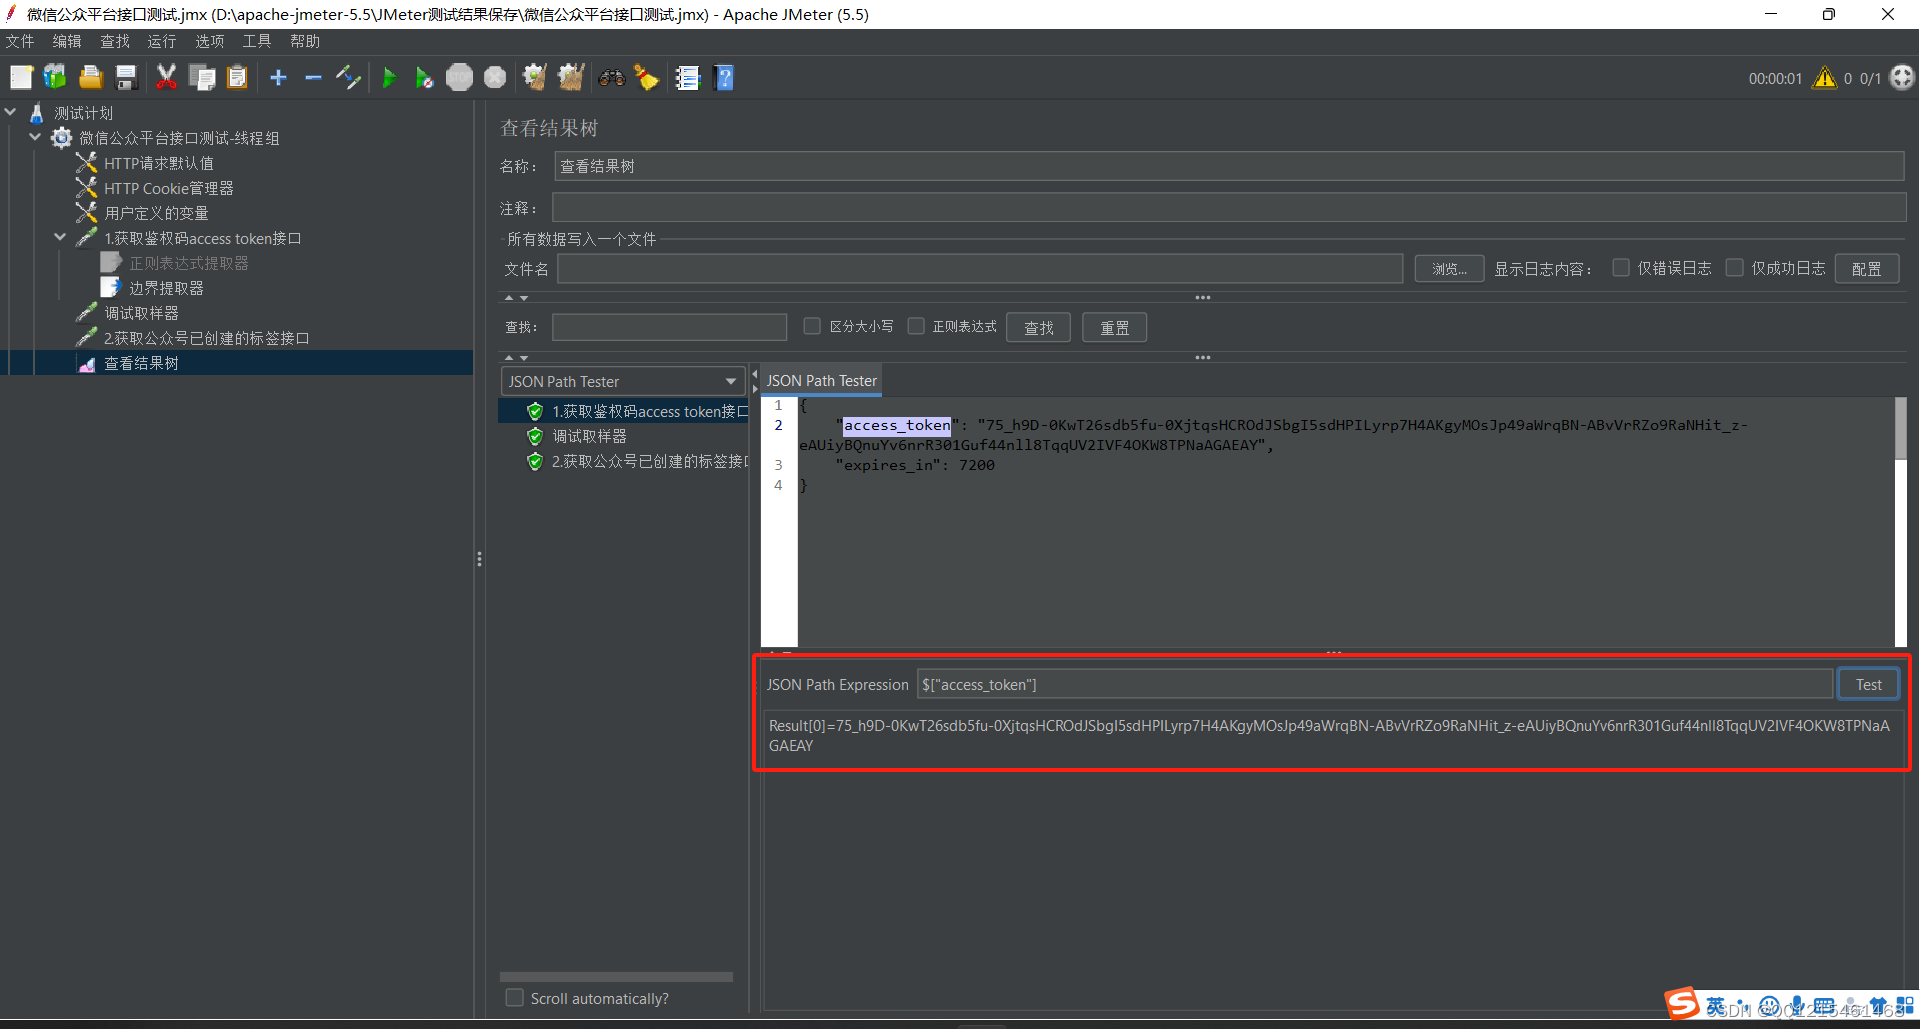Image resolution: width=1920 pixels, height=1029 pixels.
Task: Click the 重置 reset button
Action: coord(1114,327)
